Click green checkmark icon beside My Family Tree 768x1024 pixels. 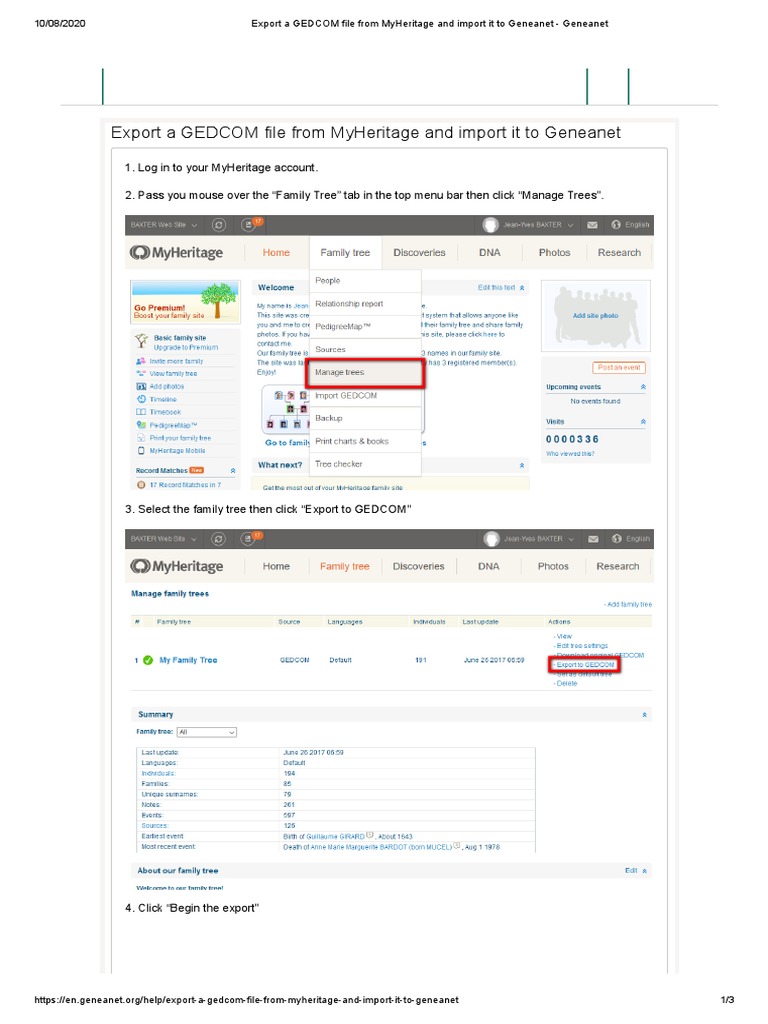point(148,660)
